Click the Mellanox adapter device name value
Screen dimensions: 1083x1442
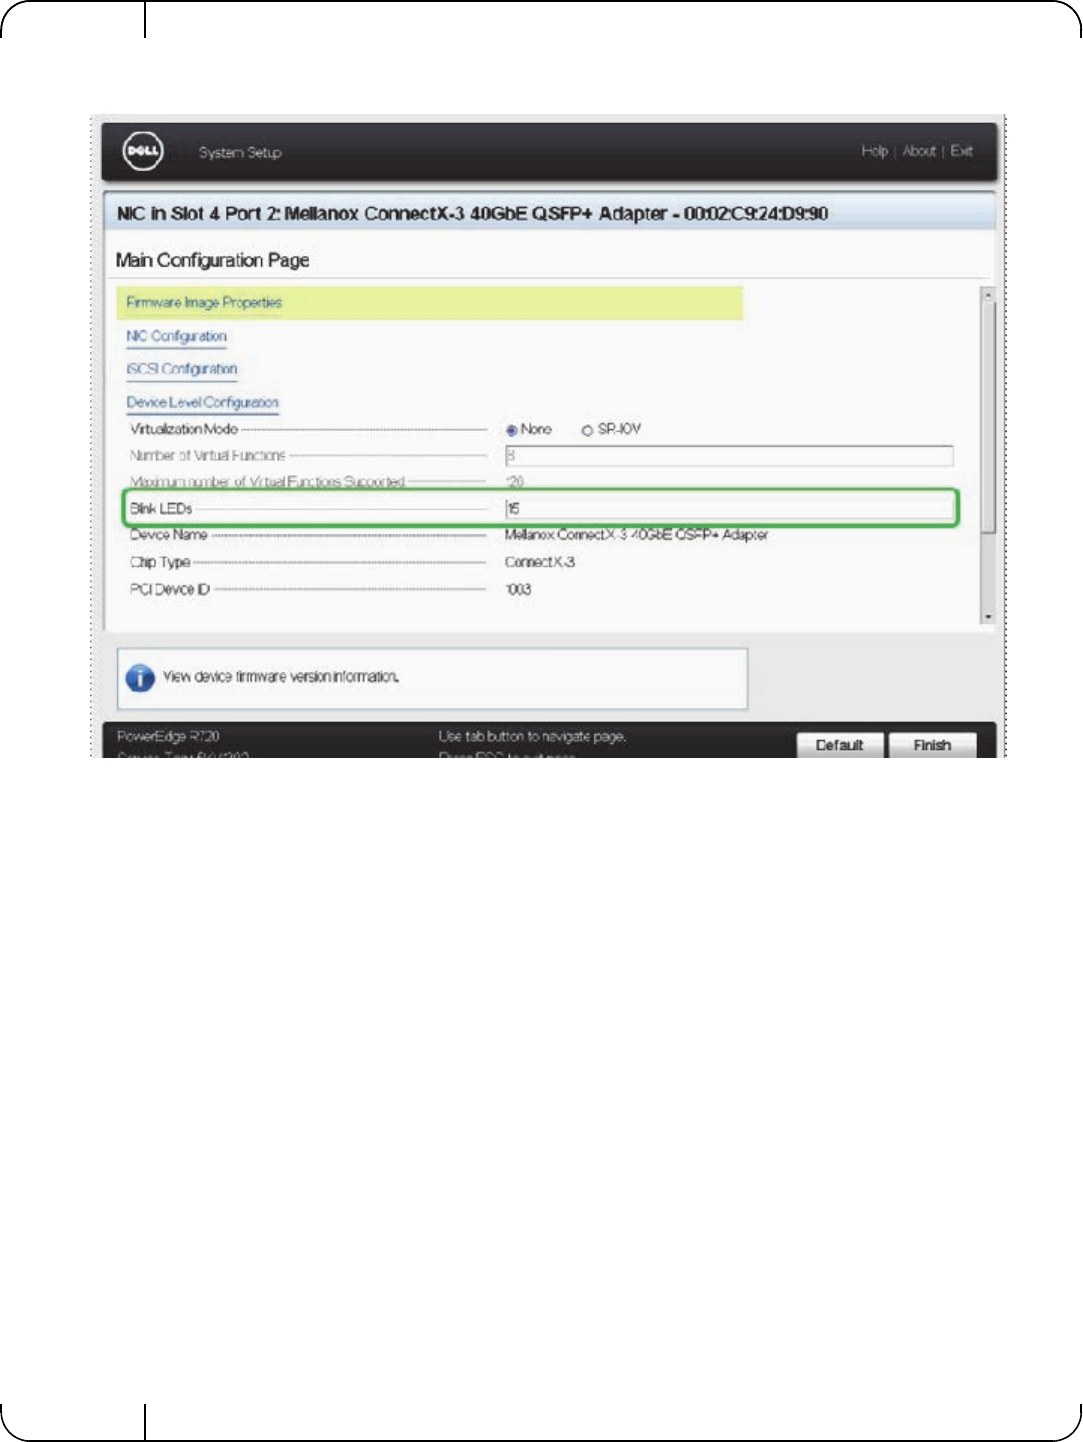tap(636, 535)
